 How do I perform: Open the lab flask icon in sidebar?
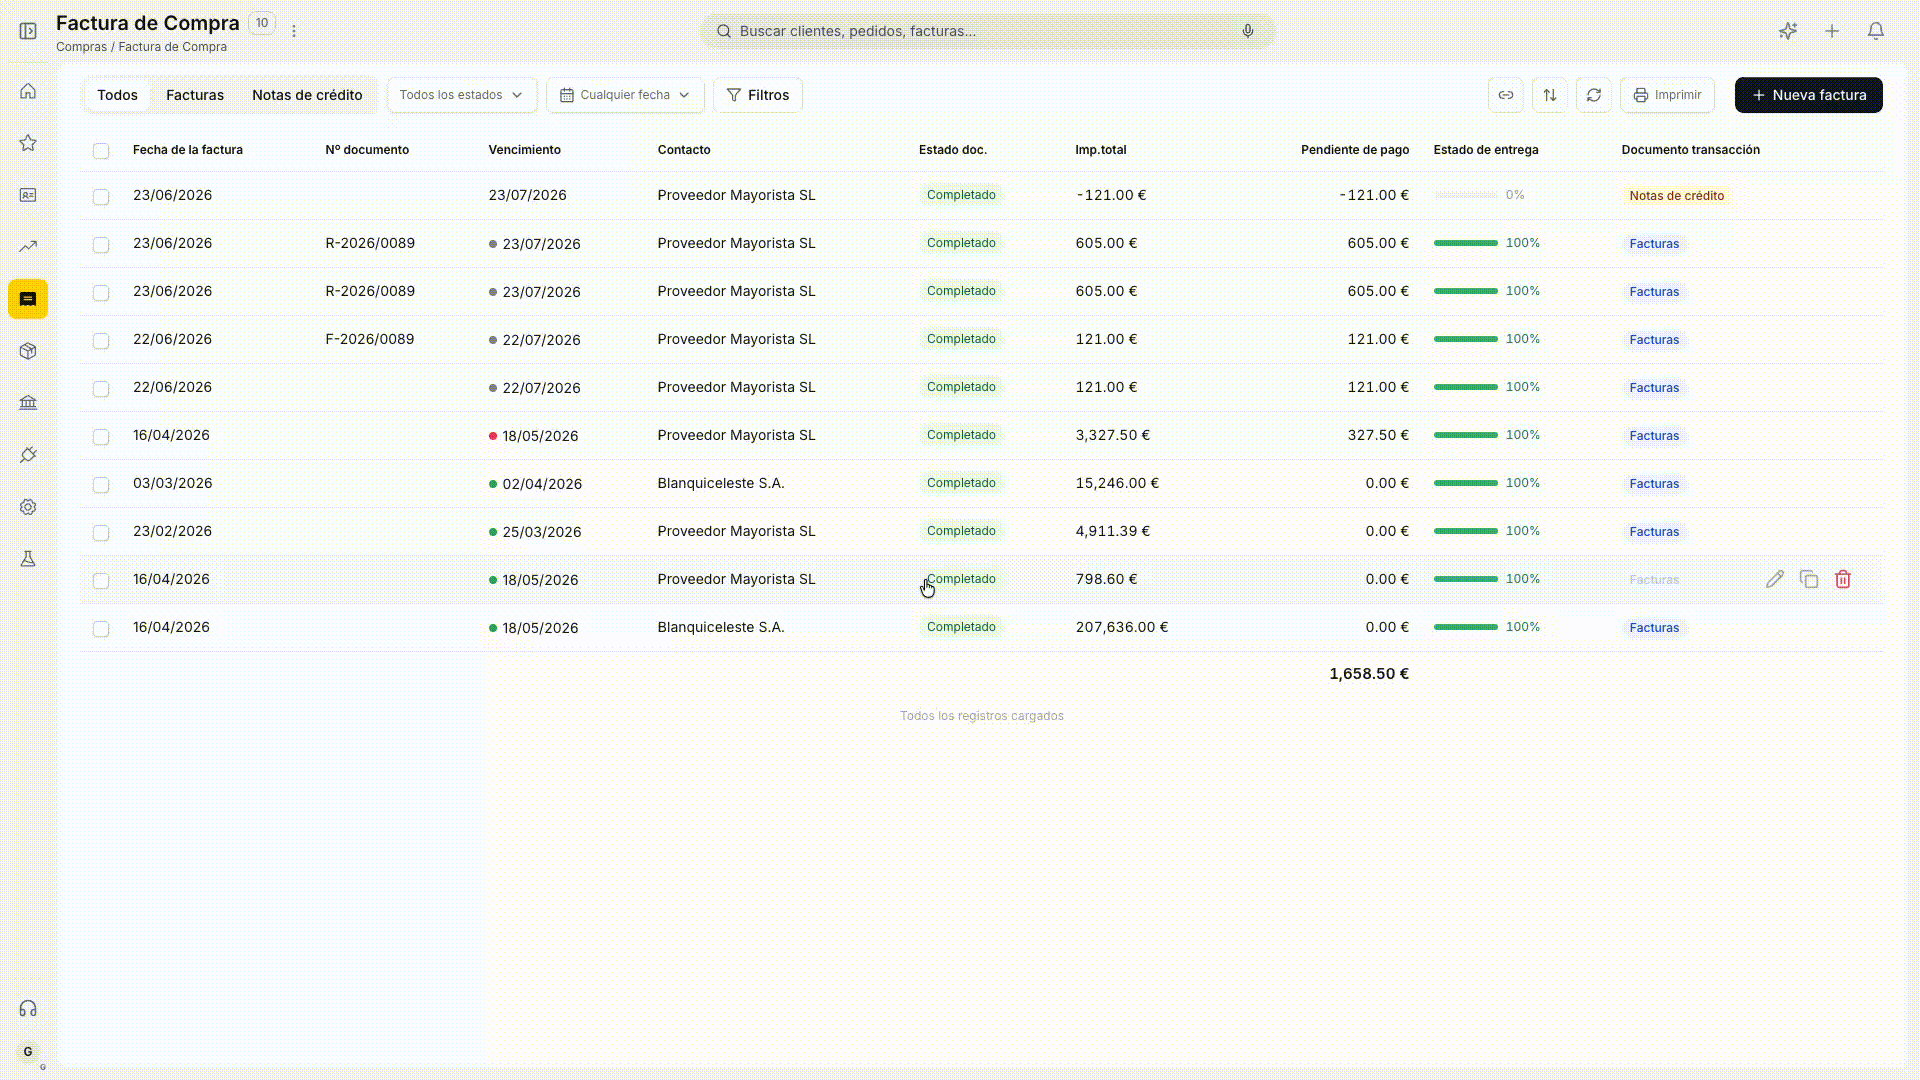(x=28, y=559)
